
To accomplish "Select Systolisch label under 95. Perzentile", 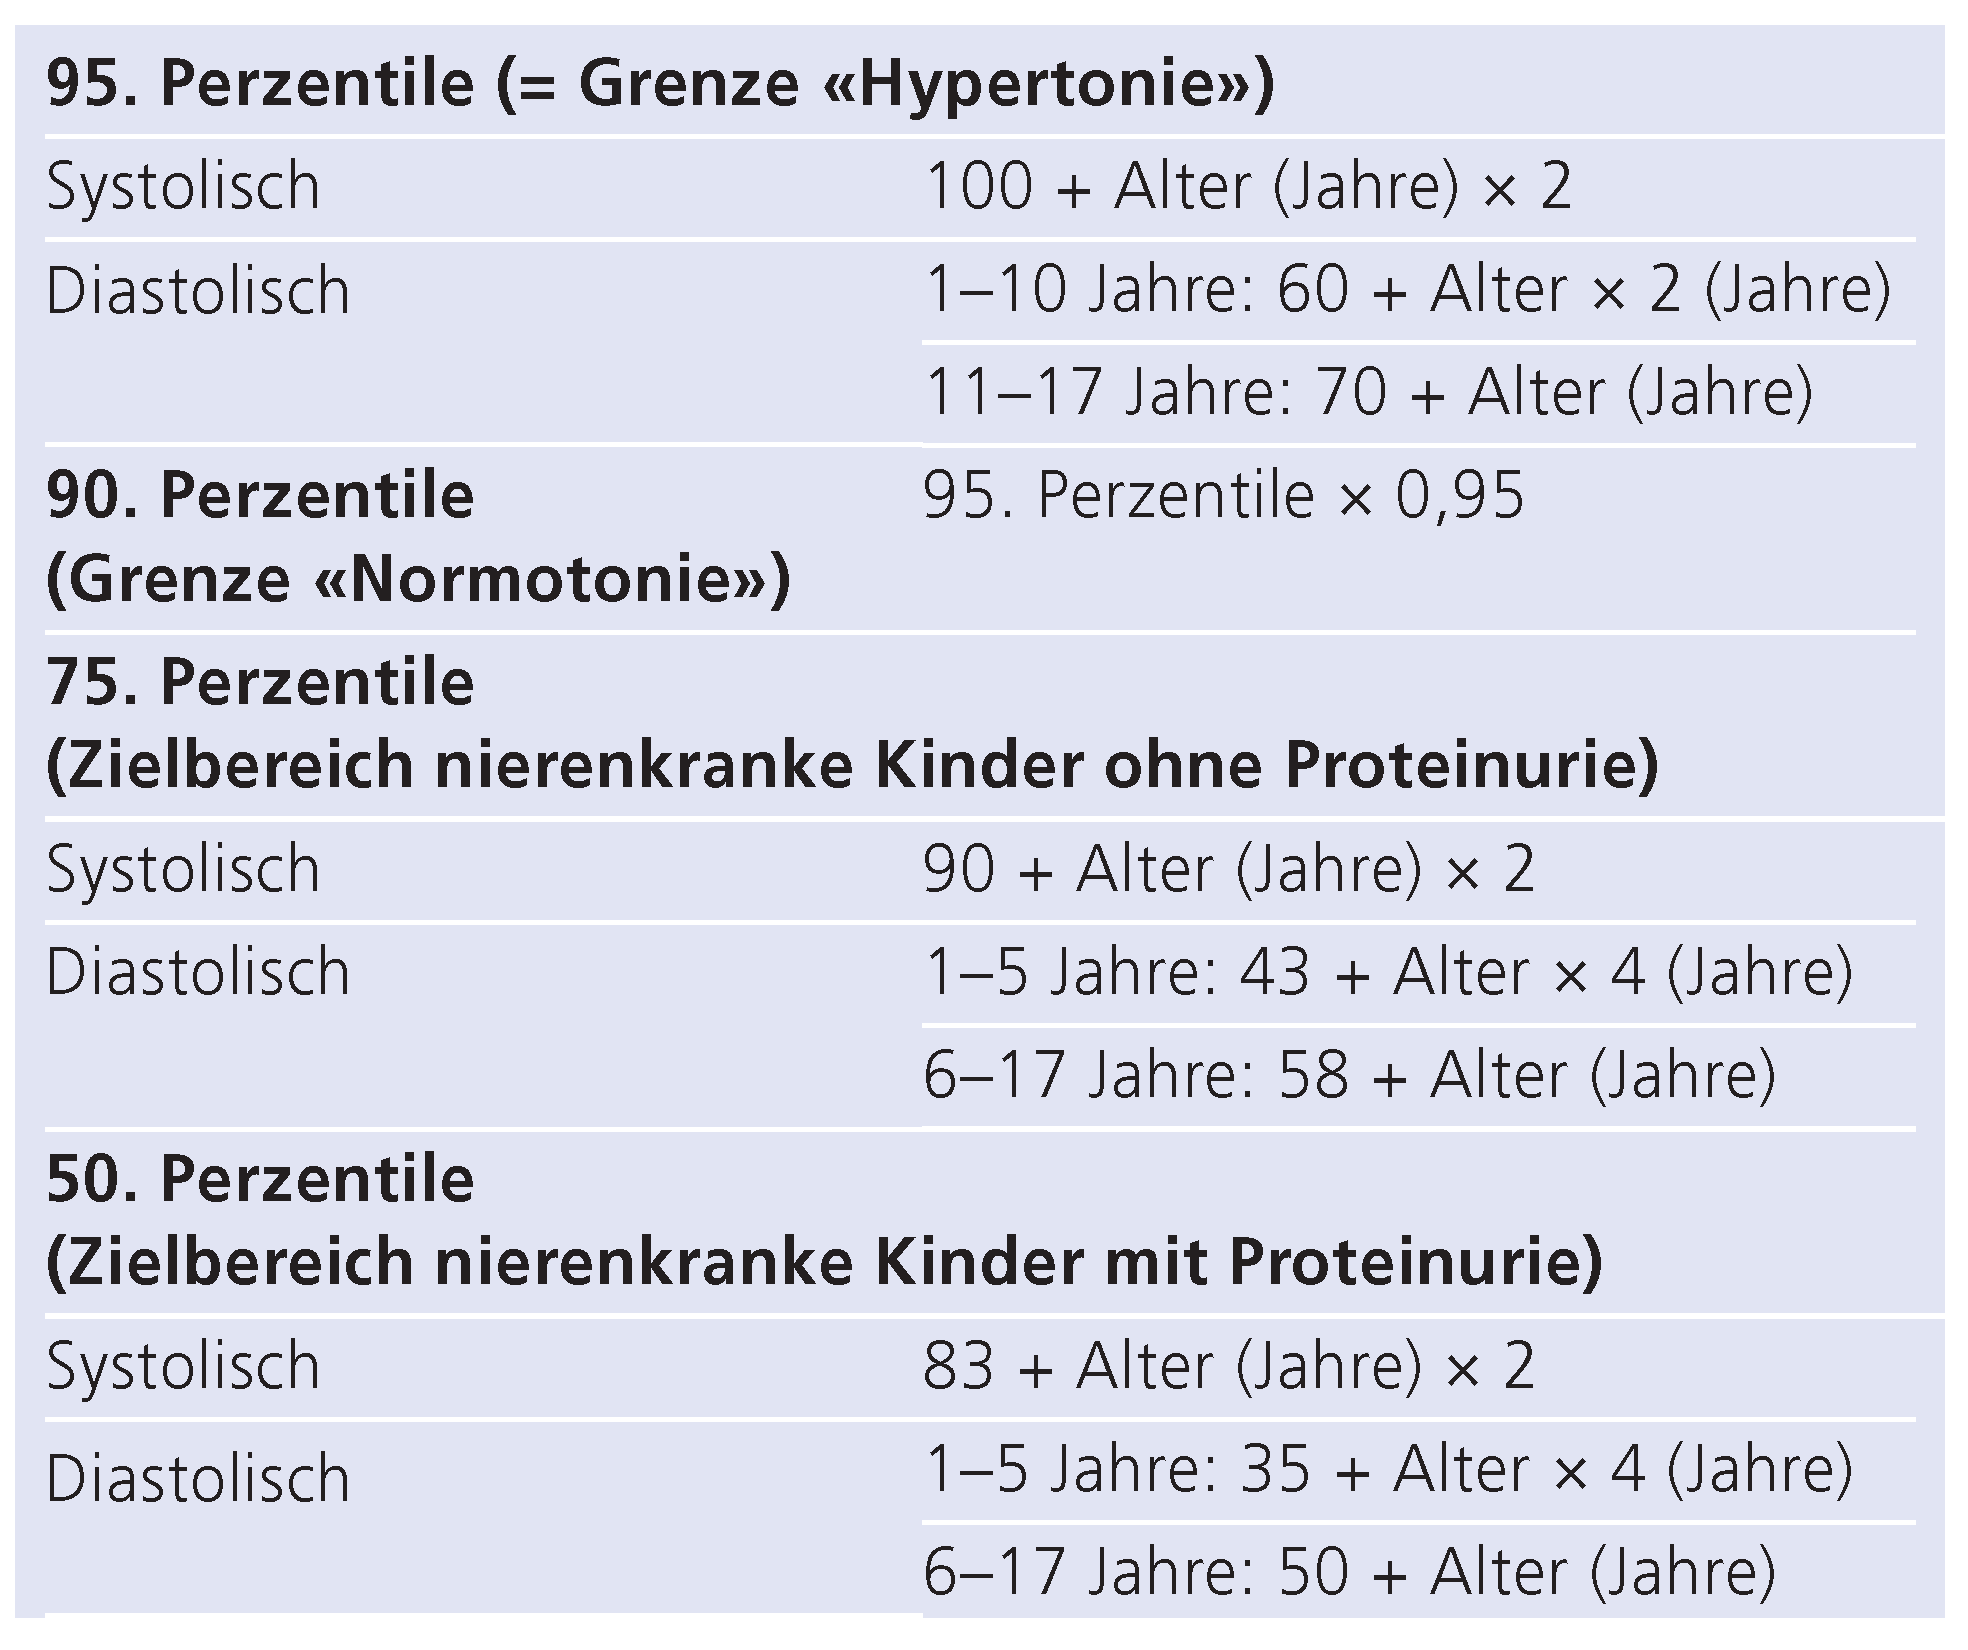I will (x=183, y=187).
